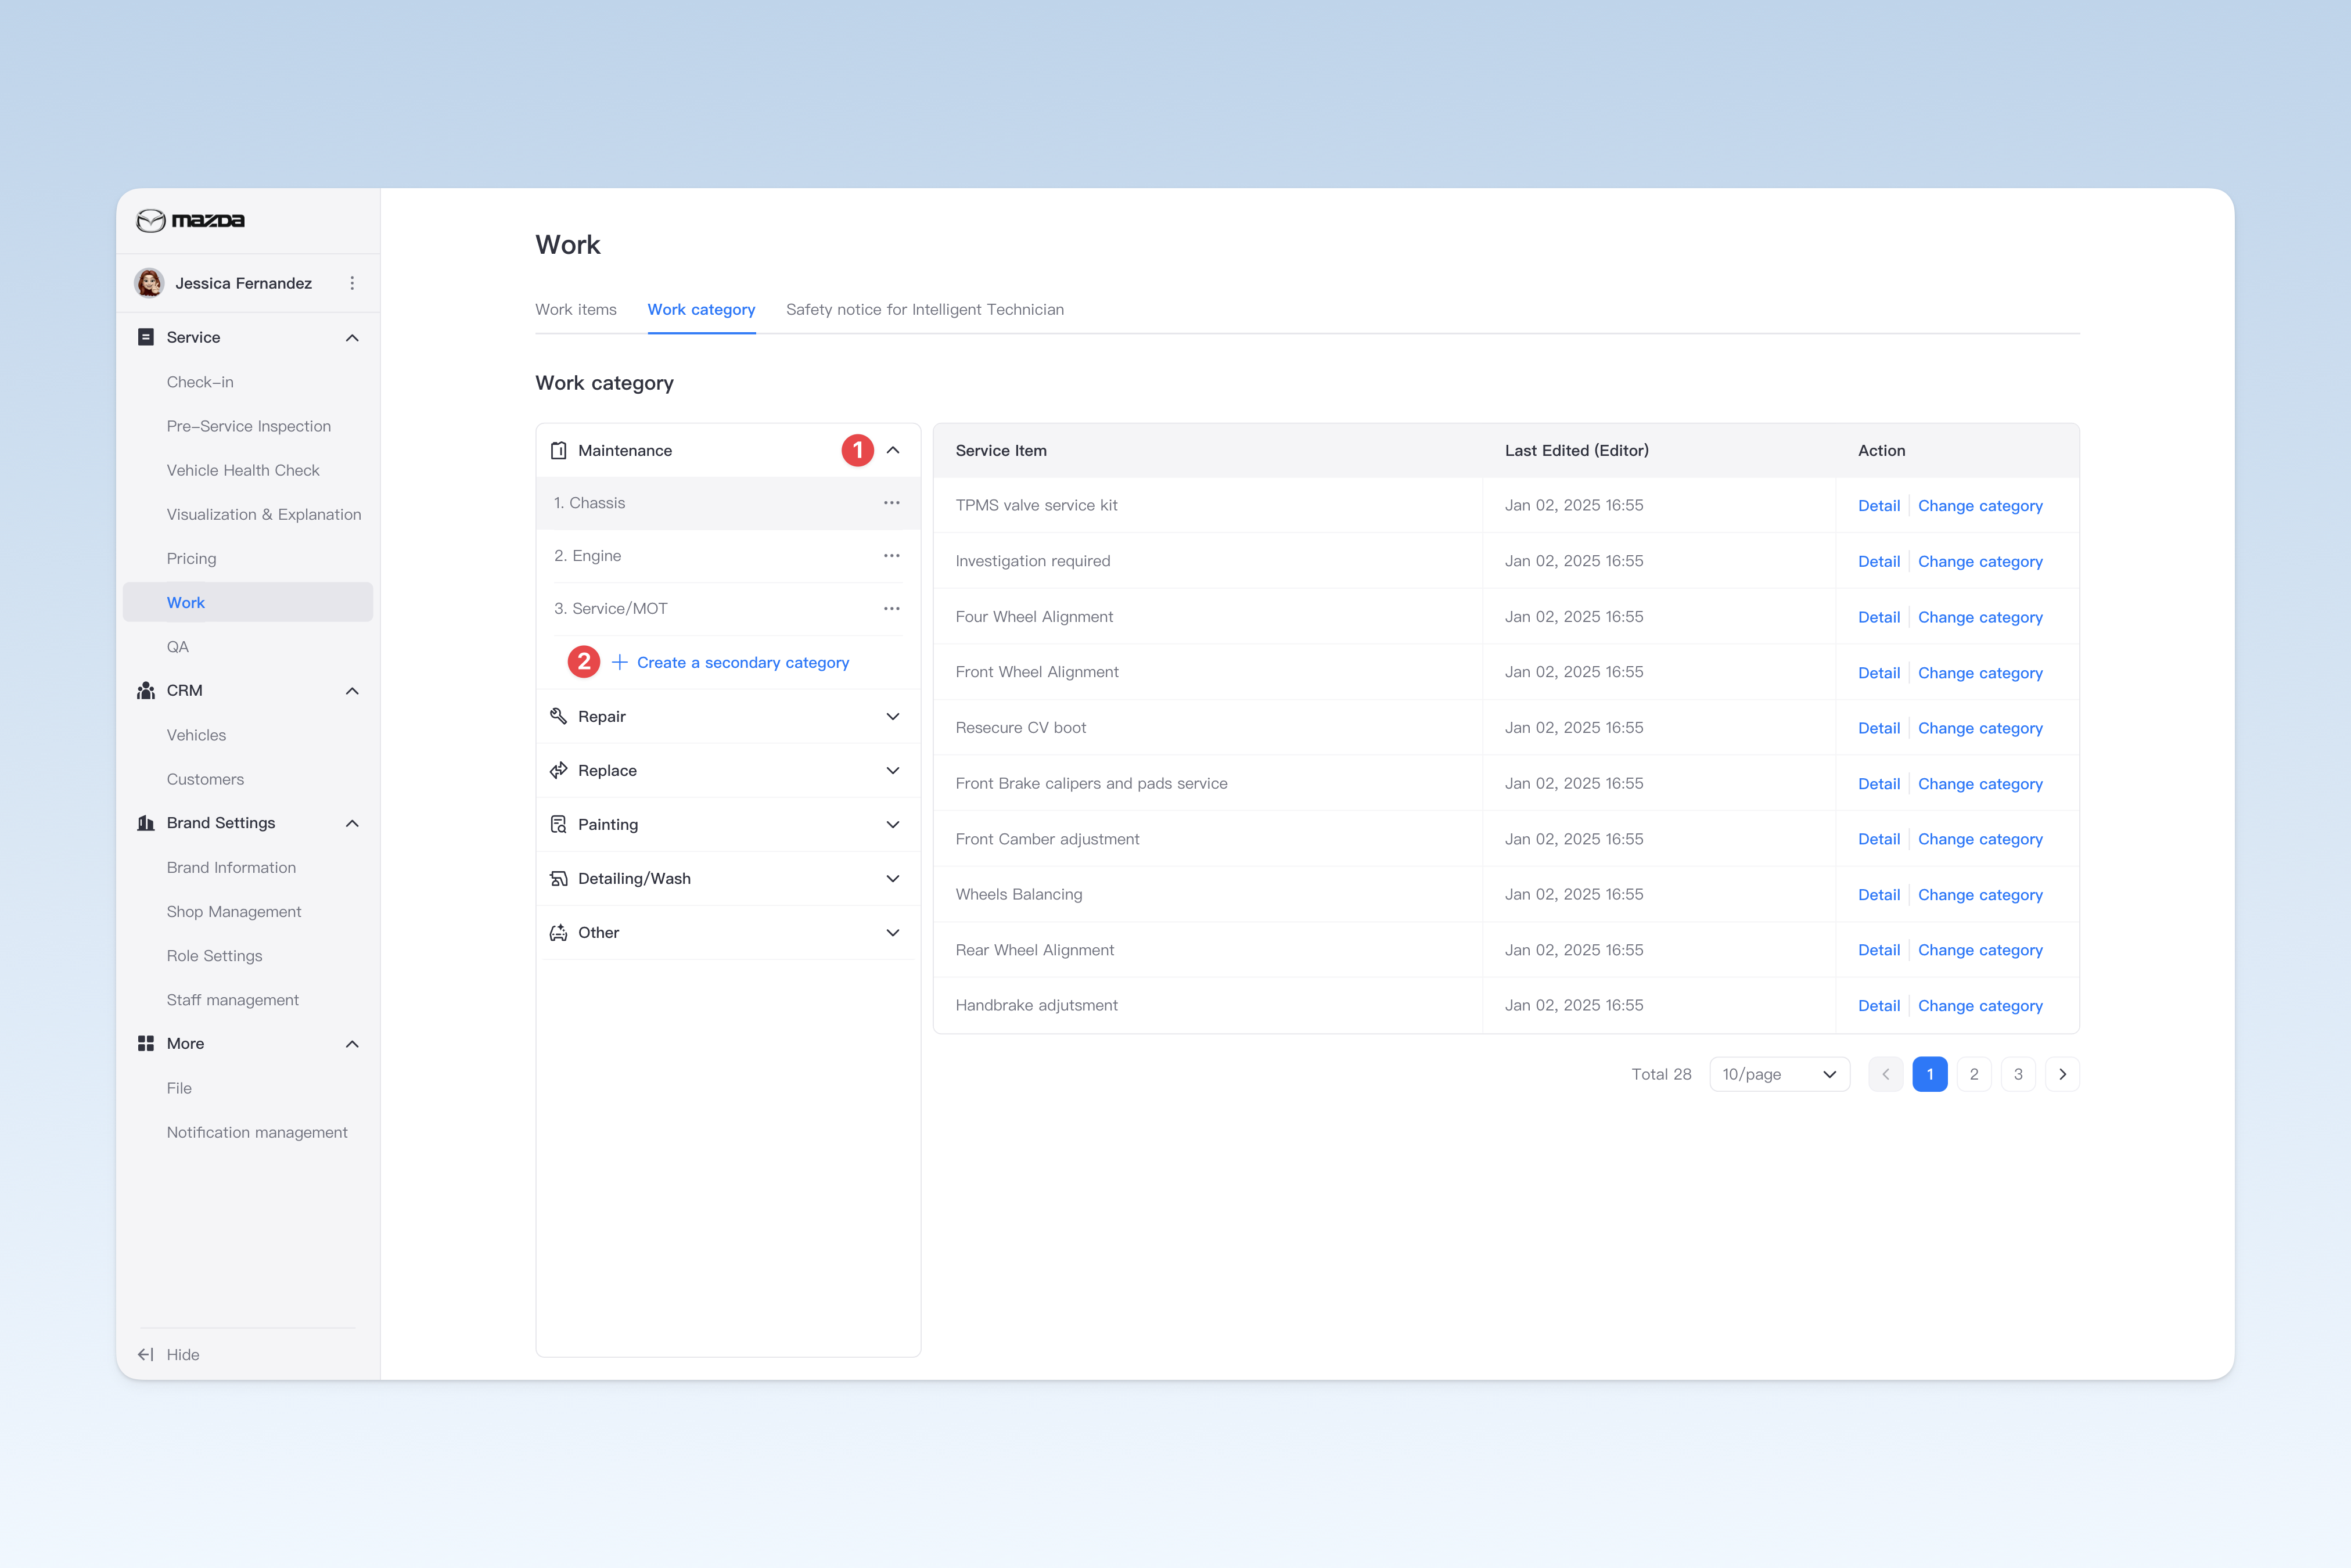Collapse the Maintenance category

pos(893,451)
